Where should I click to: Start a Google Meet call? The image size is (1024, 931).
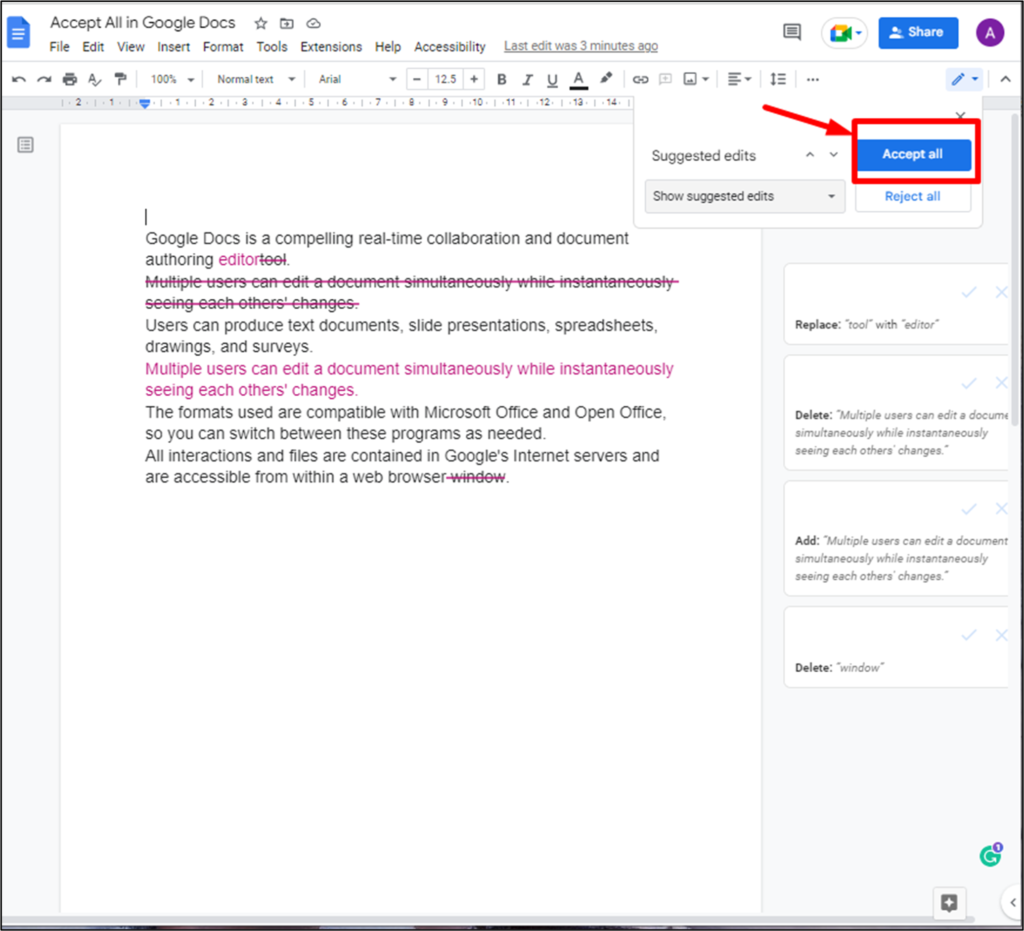click(844, 33)
